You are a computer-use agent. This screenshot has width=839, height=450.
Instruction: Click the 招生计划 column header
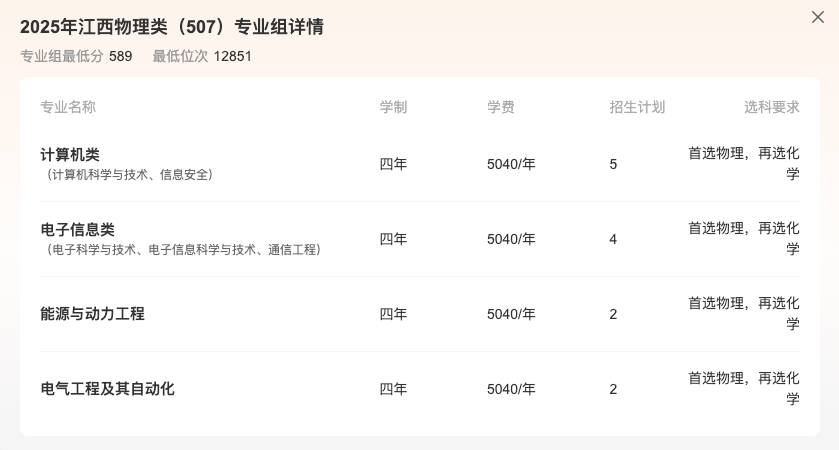tap(637, 107)
